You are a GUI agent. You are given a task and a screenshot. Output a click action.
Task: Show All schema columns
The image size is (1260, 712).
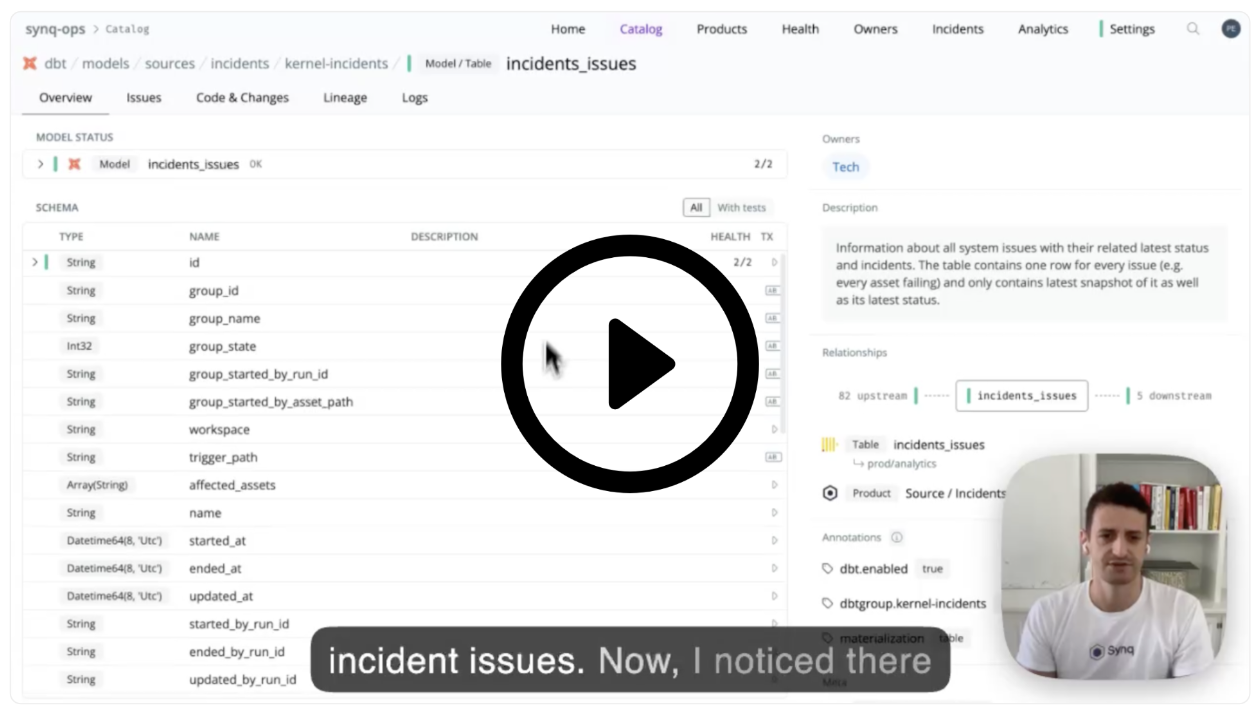coord(696,207)
